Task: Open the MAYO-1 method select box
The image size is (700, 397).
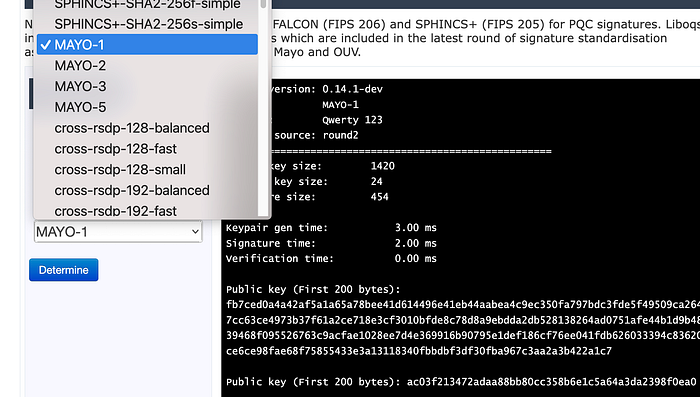Action: pos(118,232)
